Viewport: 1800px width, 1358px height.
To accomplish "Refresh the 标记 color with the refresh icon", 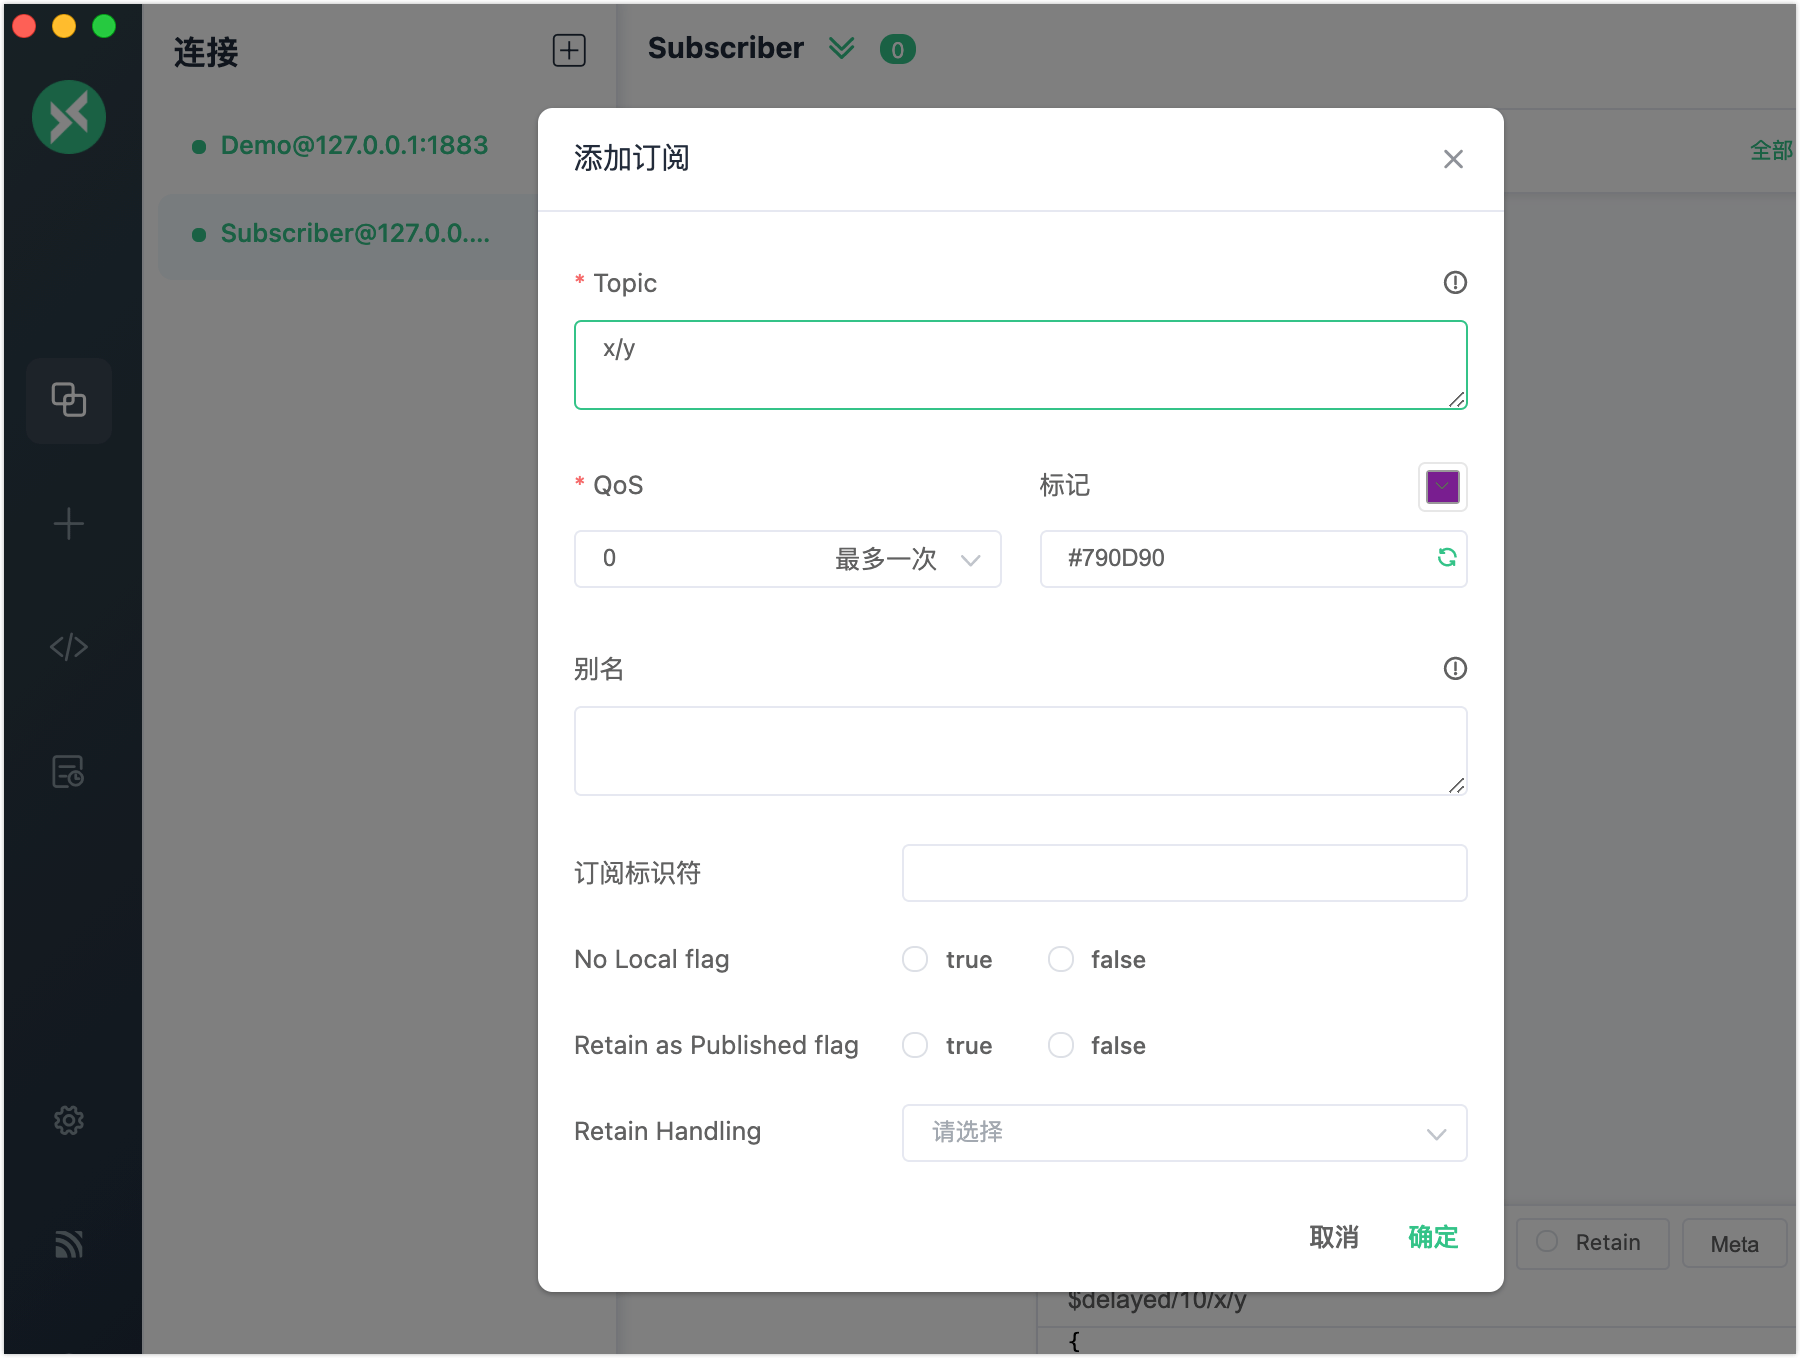I will [x=1447, y=558].
